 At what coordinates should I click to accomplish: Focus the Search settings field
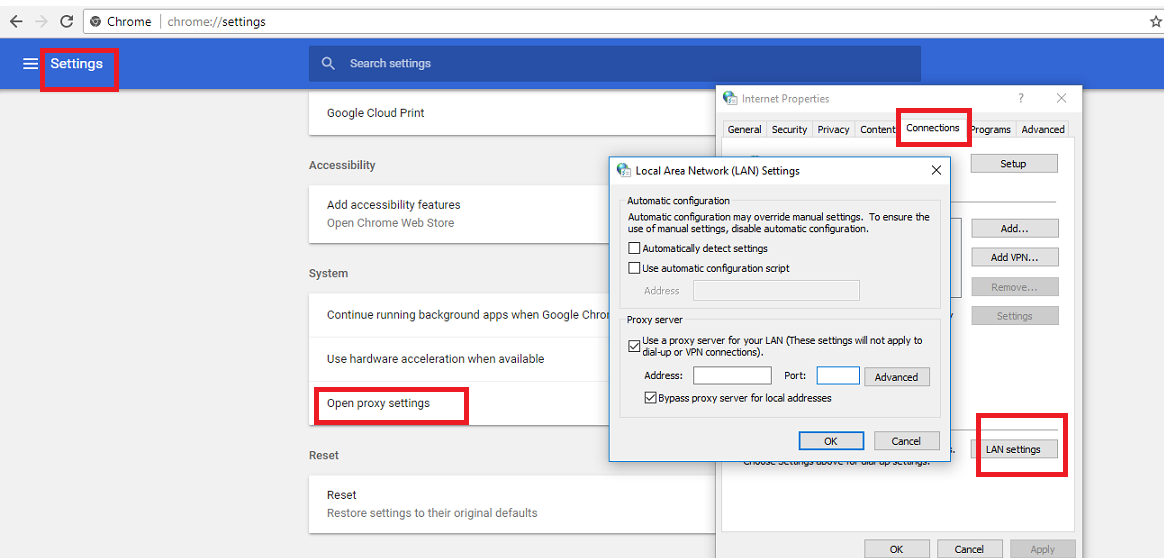tap(615, 64)
